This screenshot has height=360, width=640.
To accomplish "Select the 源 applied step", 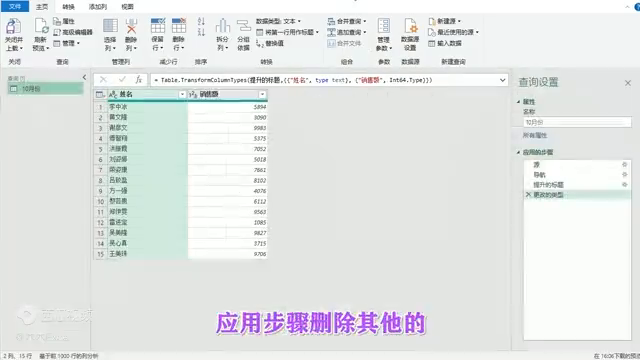I will (578, 164).
